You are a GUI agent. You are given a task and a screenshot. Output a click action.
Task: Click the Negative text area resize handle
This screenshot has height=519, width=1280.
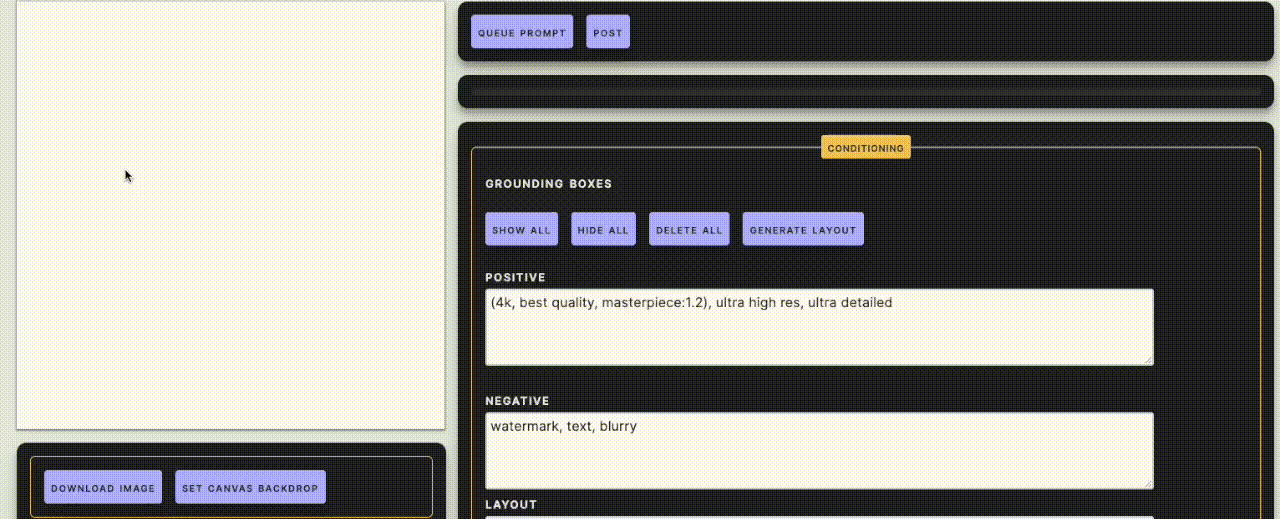(1148, 483)
